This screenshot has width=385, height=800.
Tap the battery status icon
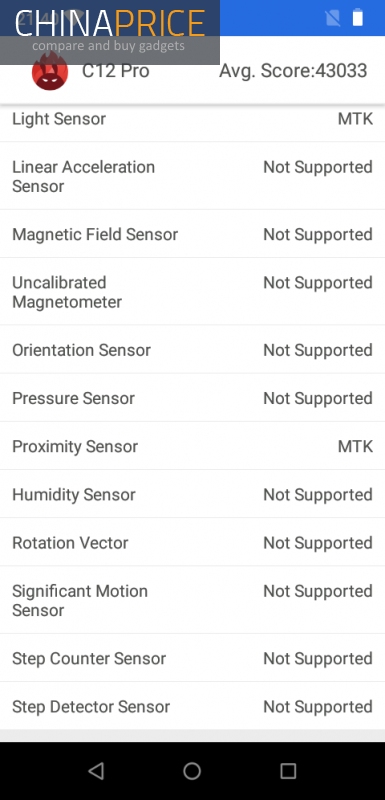(x=358, y=17)
